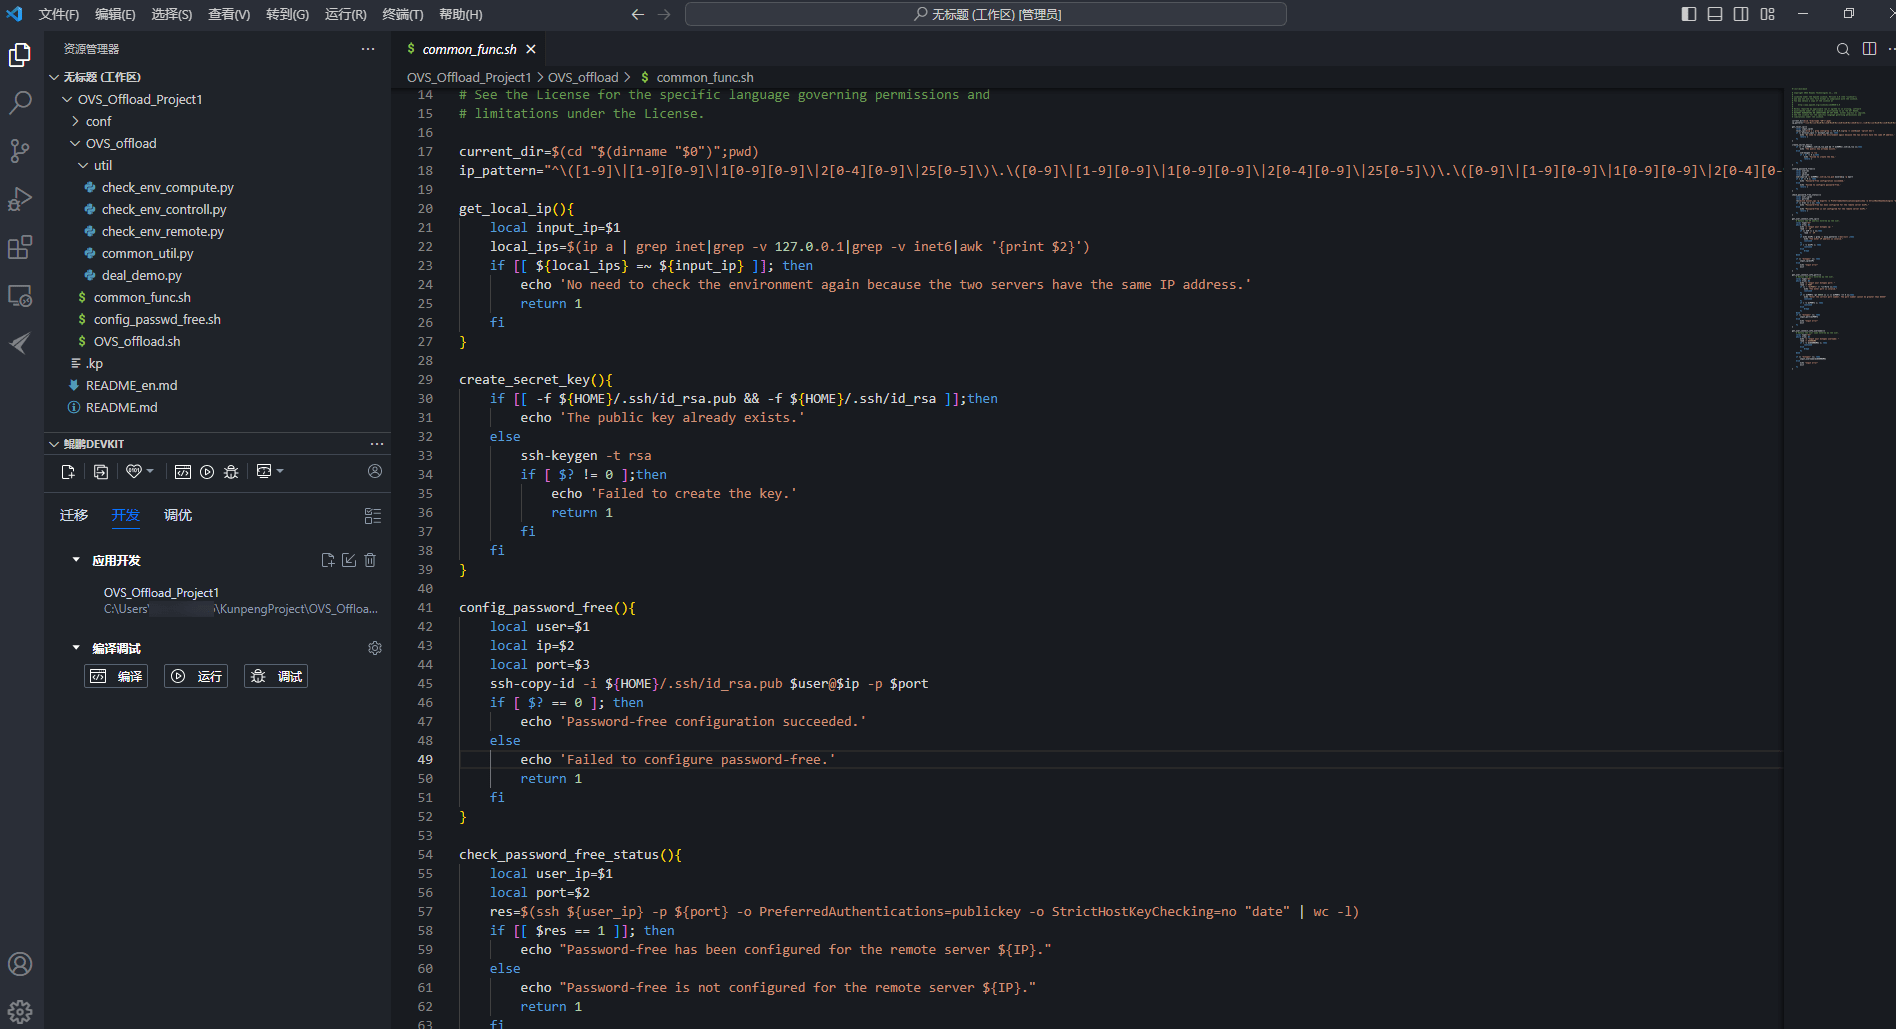The width and height of the screenshot is (1896, 1029).
Task: Create a new project under 应用开发
Action: [328, 560]
